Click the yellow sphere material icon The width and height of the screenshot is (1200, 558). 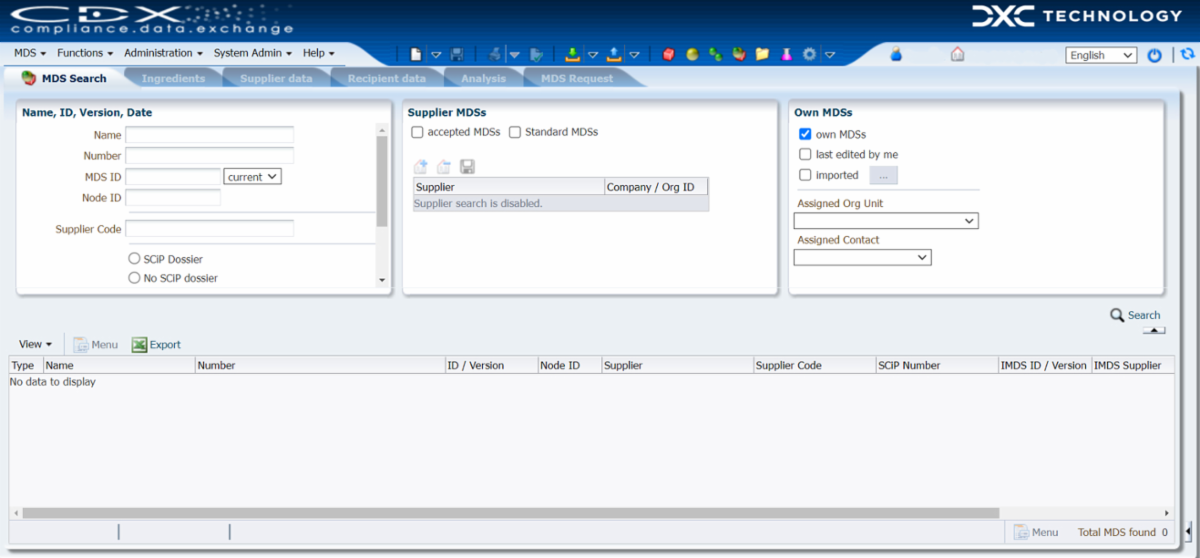coord(692,54)
